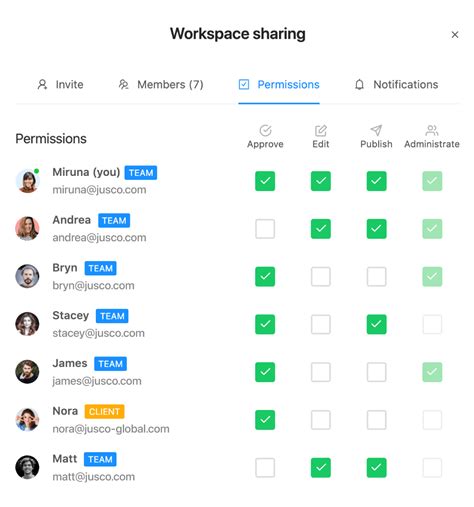Click the TEAM badge next to Miruna
The height and width of the screenshot is (507, 474).
(141, 173)
